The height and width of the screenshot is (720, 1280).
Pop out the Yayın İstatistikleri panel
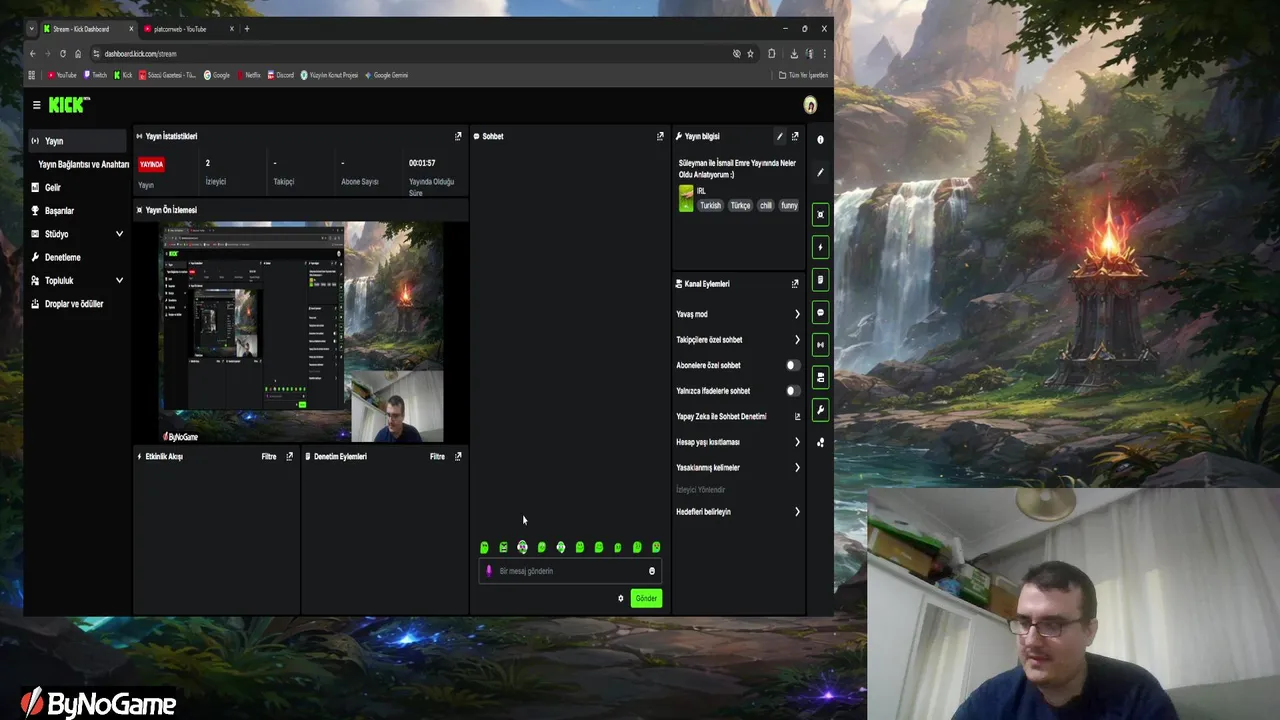(458, 136)
